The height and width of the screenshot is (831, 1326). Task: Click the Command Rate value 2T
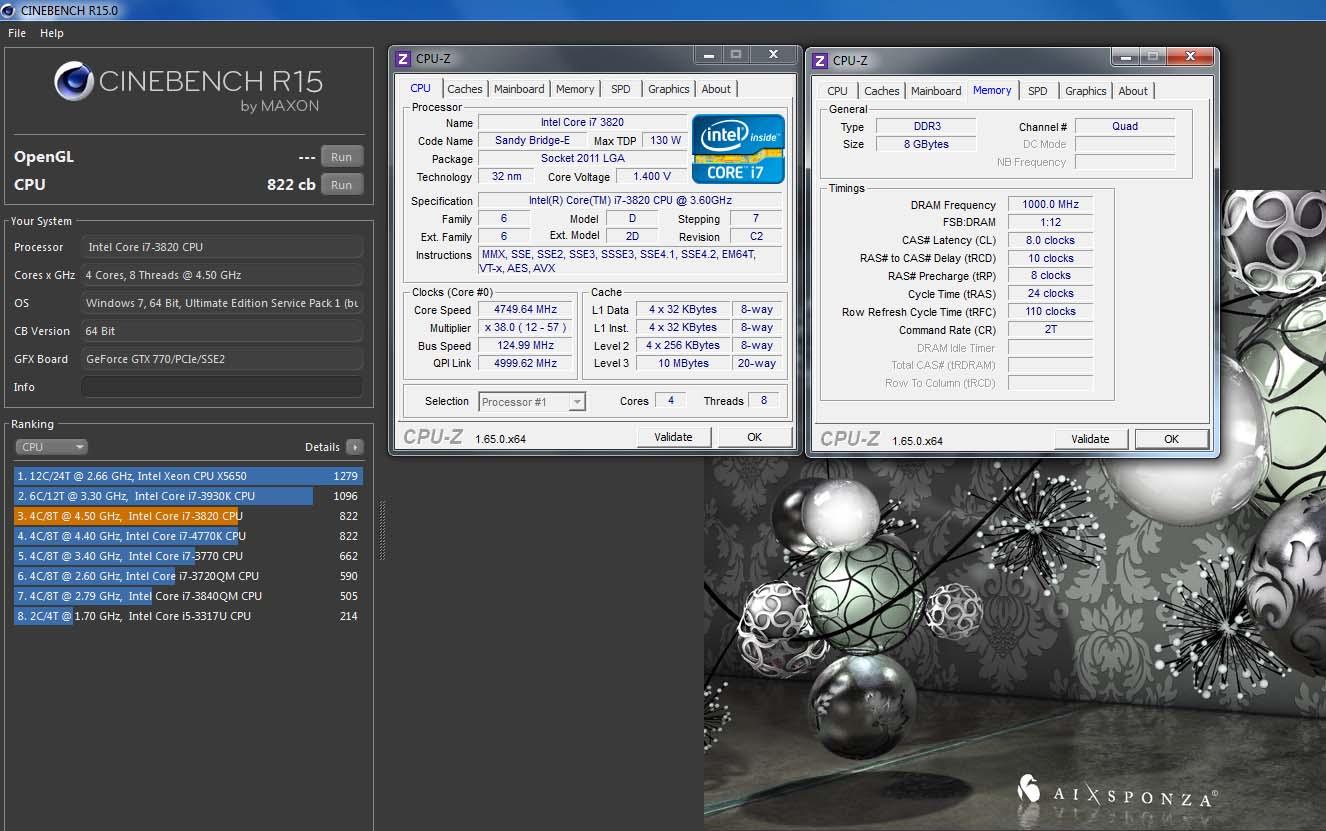click(1051, 330)
